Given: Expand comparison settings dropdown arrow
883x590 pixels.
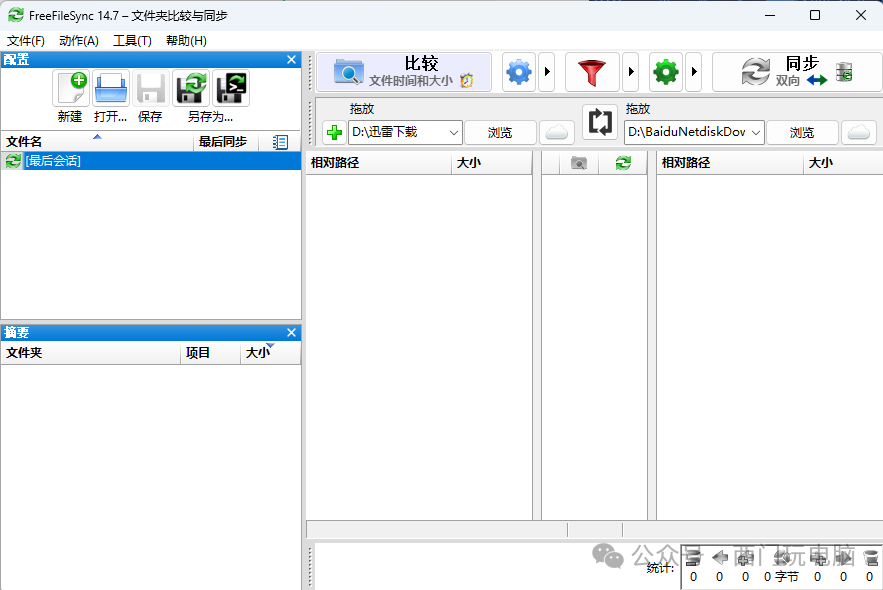Looking at the screenshot, I should (x=547, y=72).
